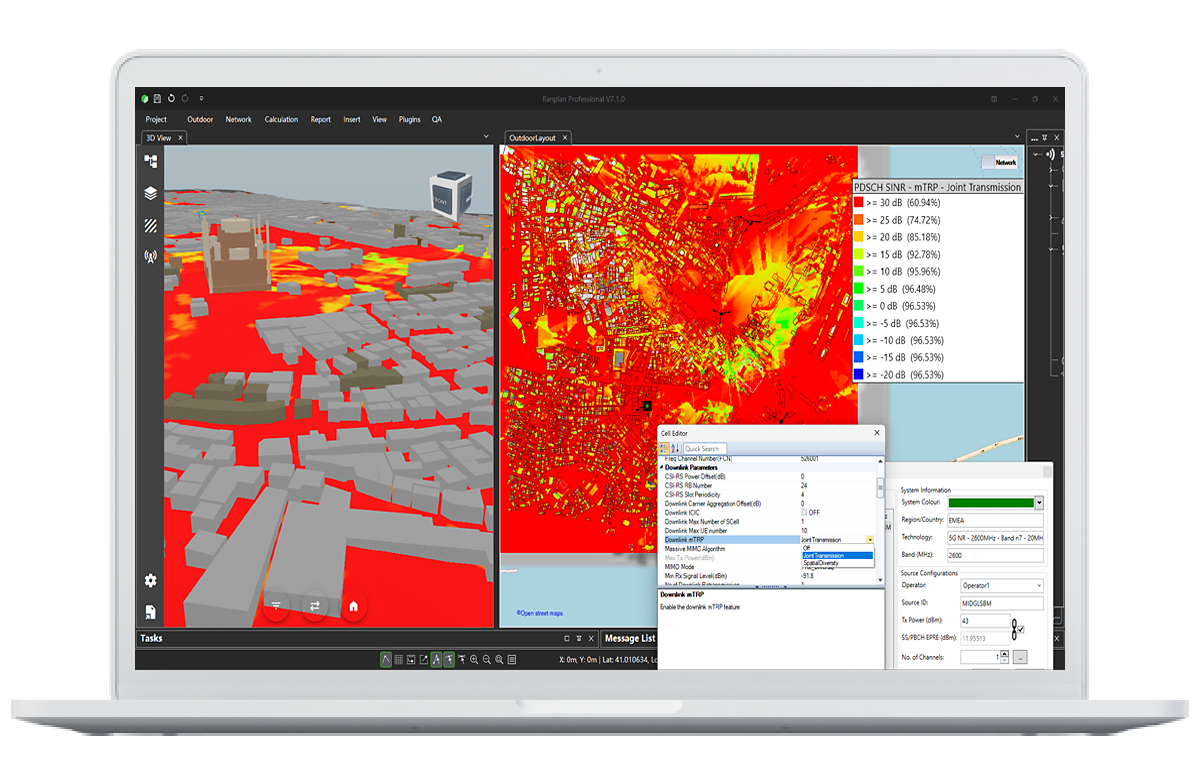
Task: Click the list view icon in status bar
Action: point(512,660)
